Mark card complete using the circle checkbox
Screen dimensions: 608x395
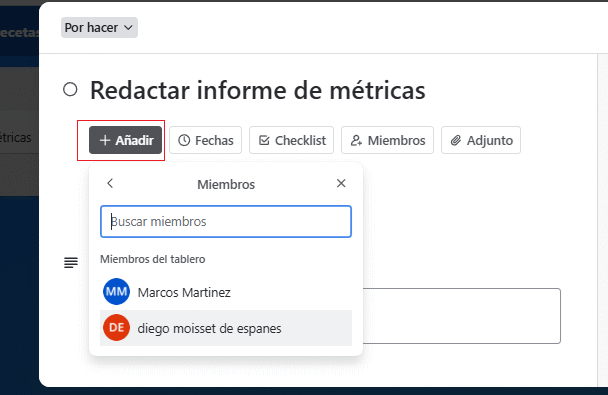(x=70, y=90)
